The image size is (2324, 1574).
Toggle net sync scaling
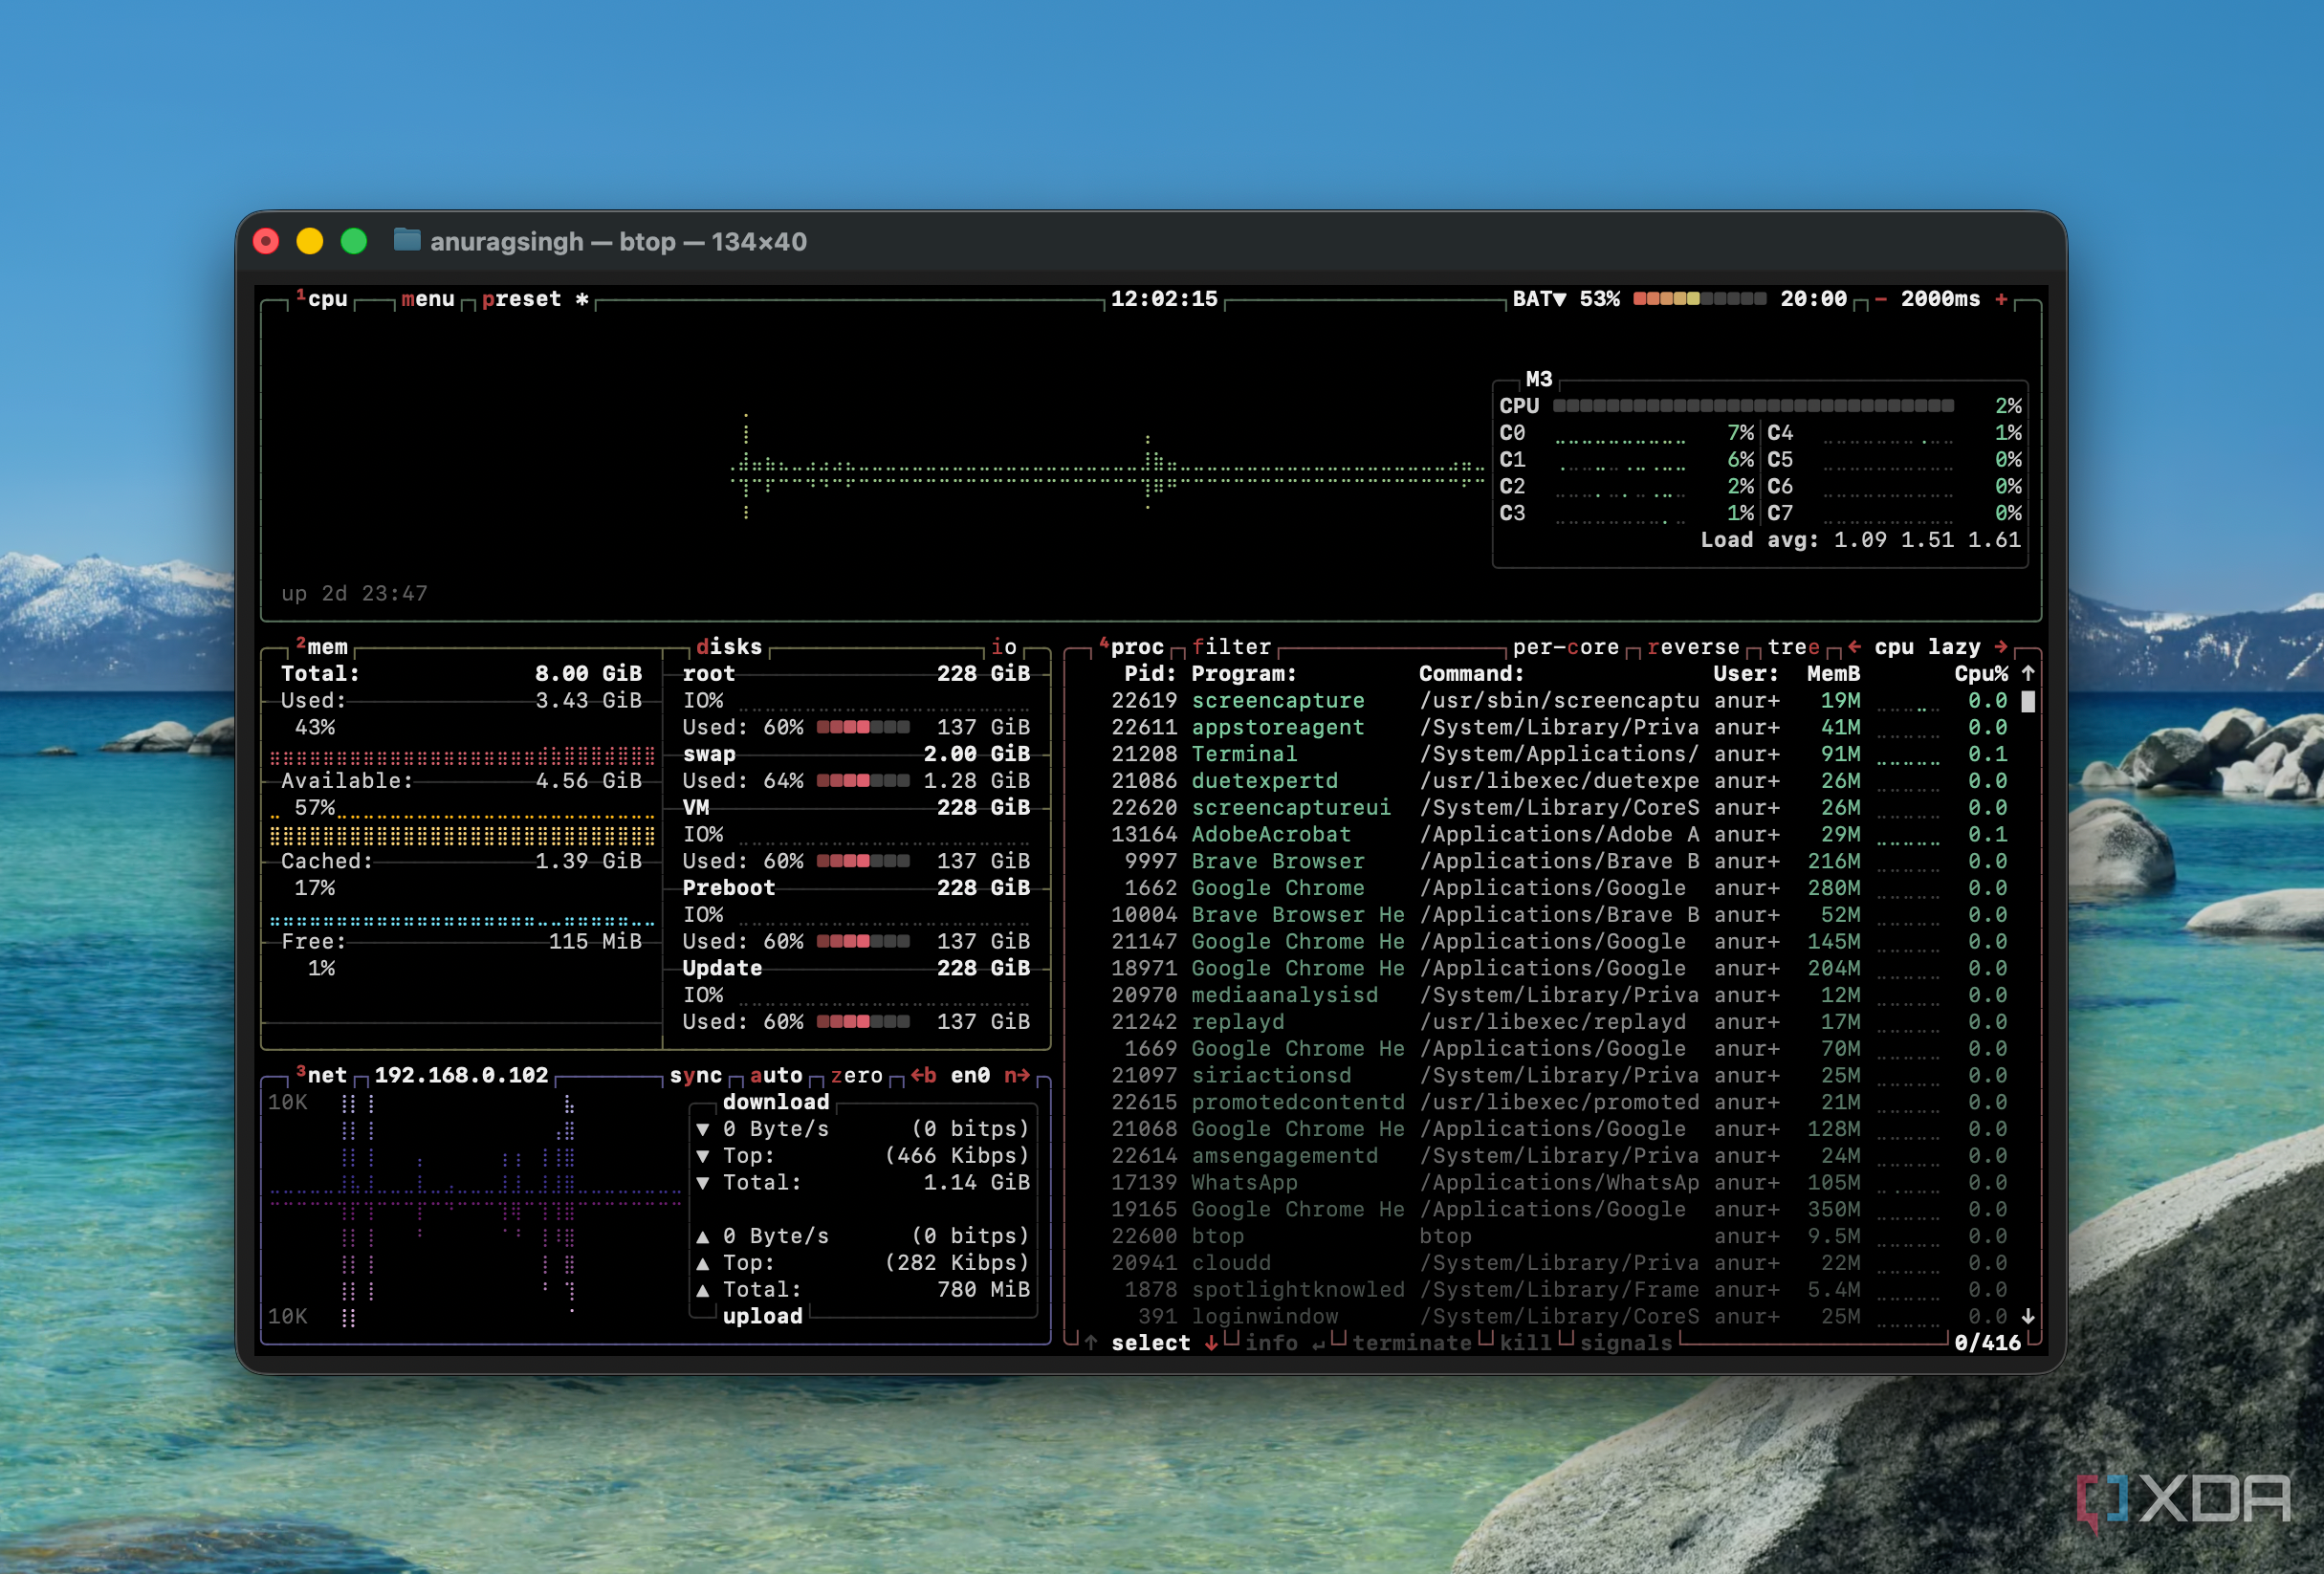695,1075
